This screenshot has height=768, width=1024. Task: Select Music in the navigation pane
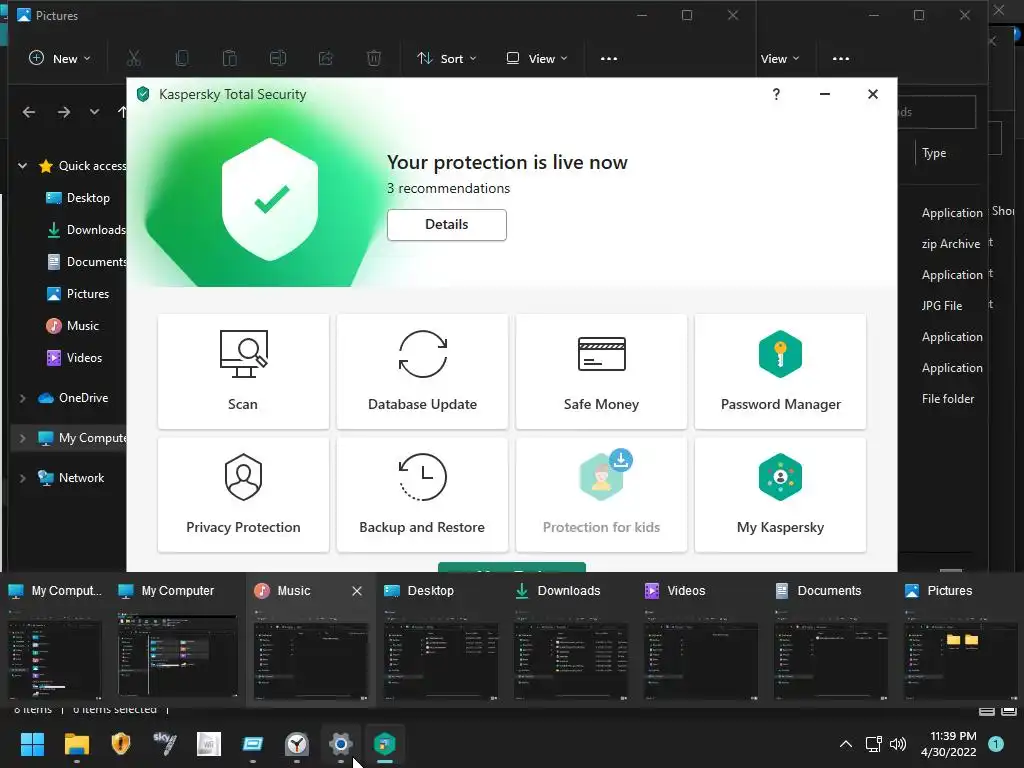72,326
